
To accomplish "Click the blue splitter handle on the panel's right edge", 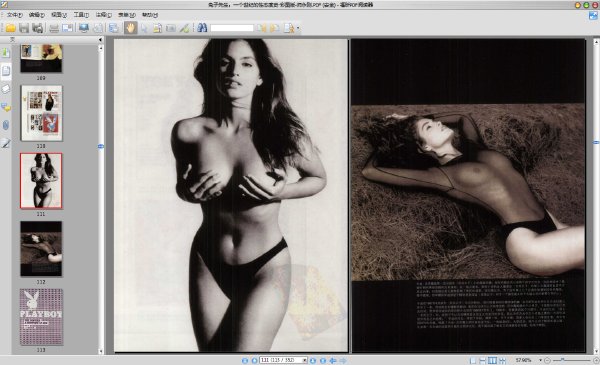I will (101, 146).
